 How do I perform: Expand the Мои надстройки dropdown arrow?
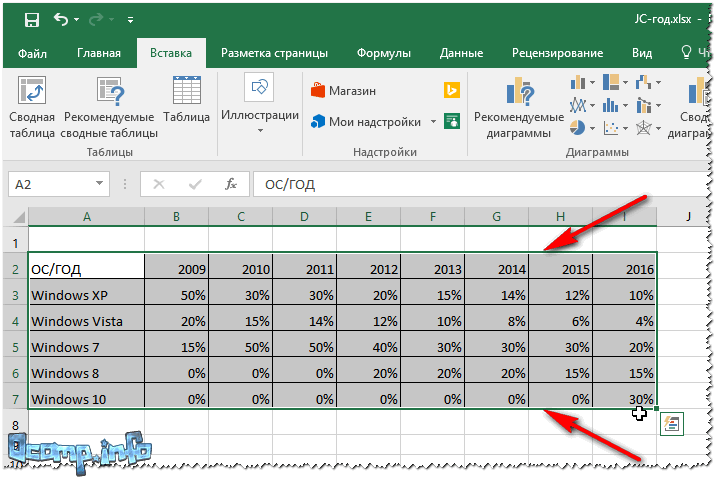pos(433,122)
